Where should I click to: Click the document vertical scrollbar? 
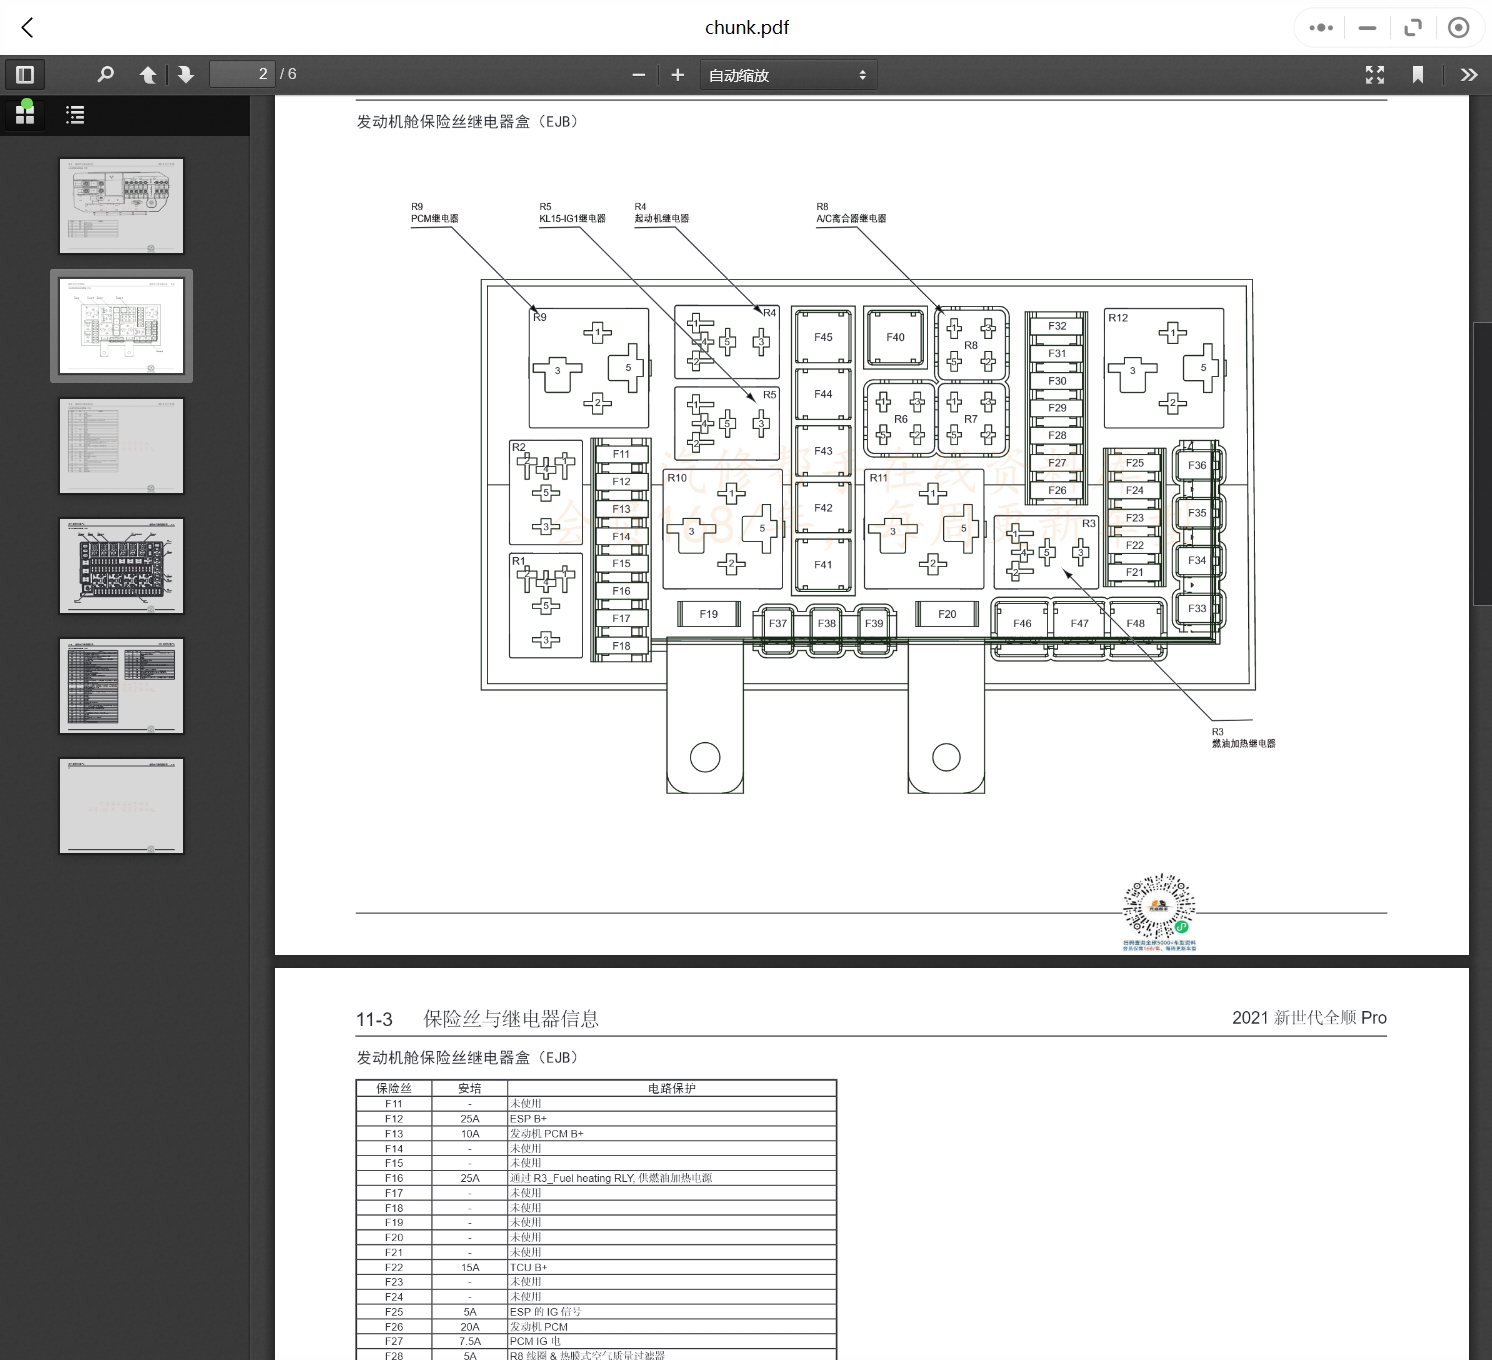click(1481, 464)
